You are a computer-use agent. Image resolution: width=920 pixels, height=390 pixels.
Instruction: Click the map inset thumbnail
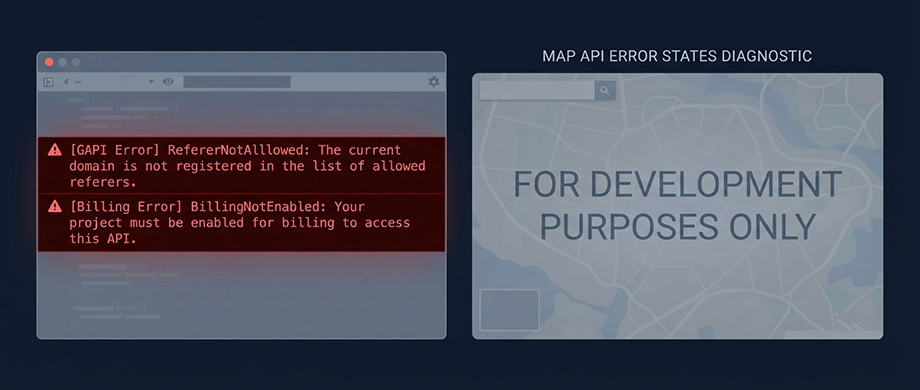pyautogui.click(x=510, y=310)
